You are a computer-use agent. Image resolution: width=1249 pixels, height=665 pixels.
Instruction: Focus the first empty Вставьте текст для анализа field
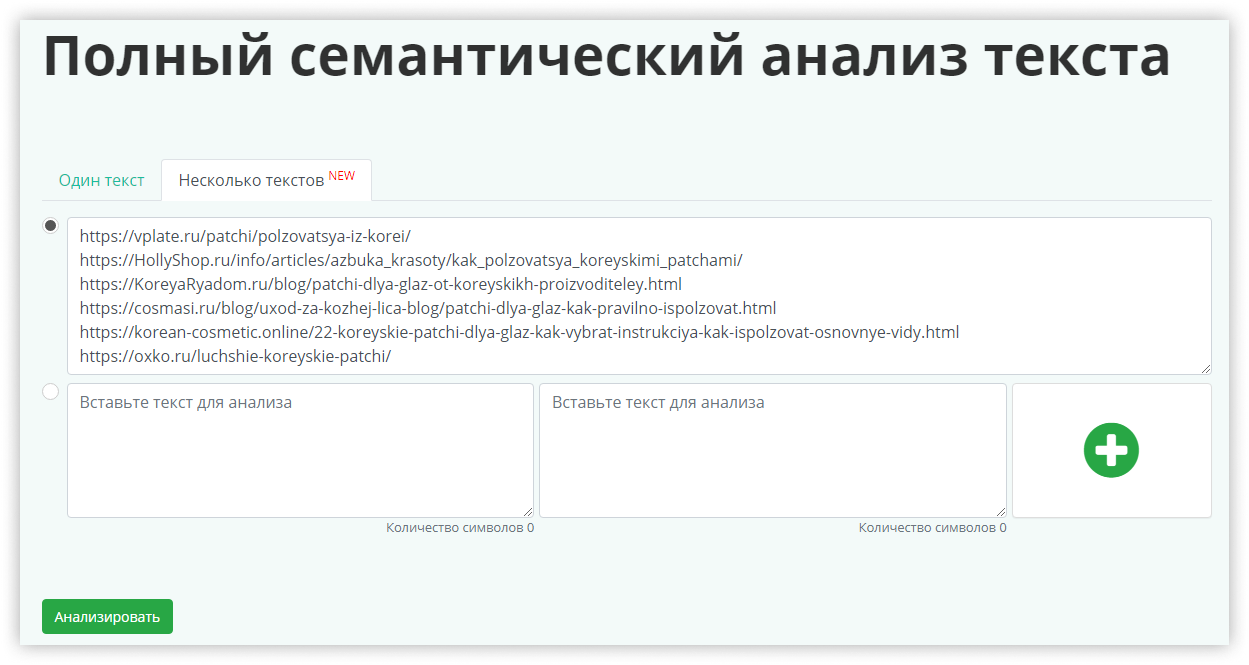pyautogui.click(x=300, y=450)
